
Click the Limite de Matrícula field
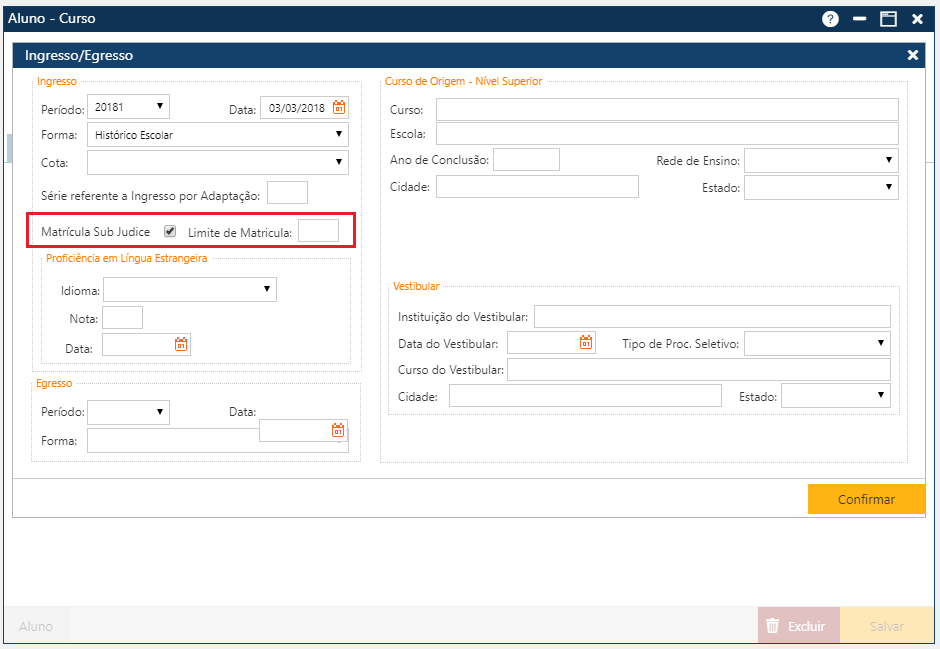tap(318, 232)
